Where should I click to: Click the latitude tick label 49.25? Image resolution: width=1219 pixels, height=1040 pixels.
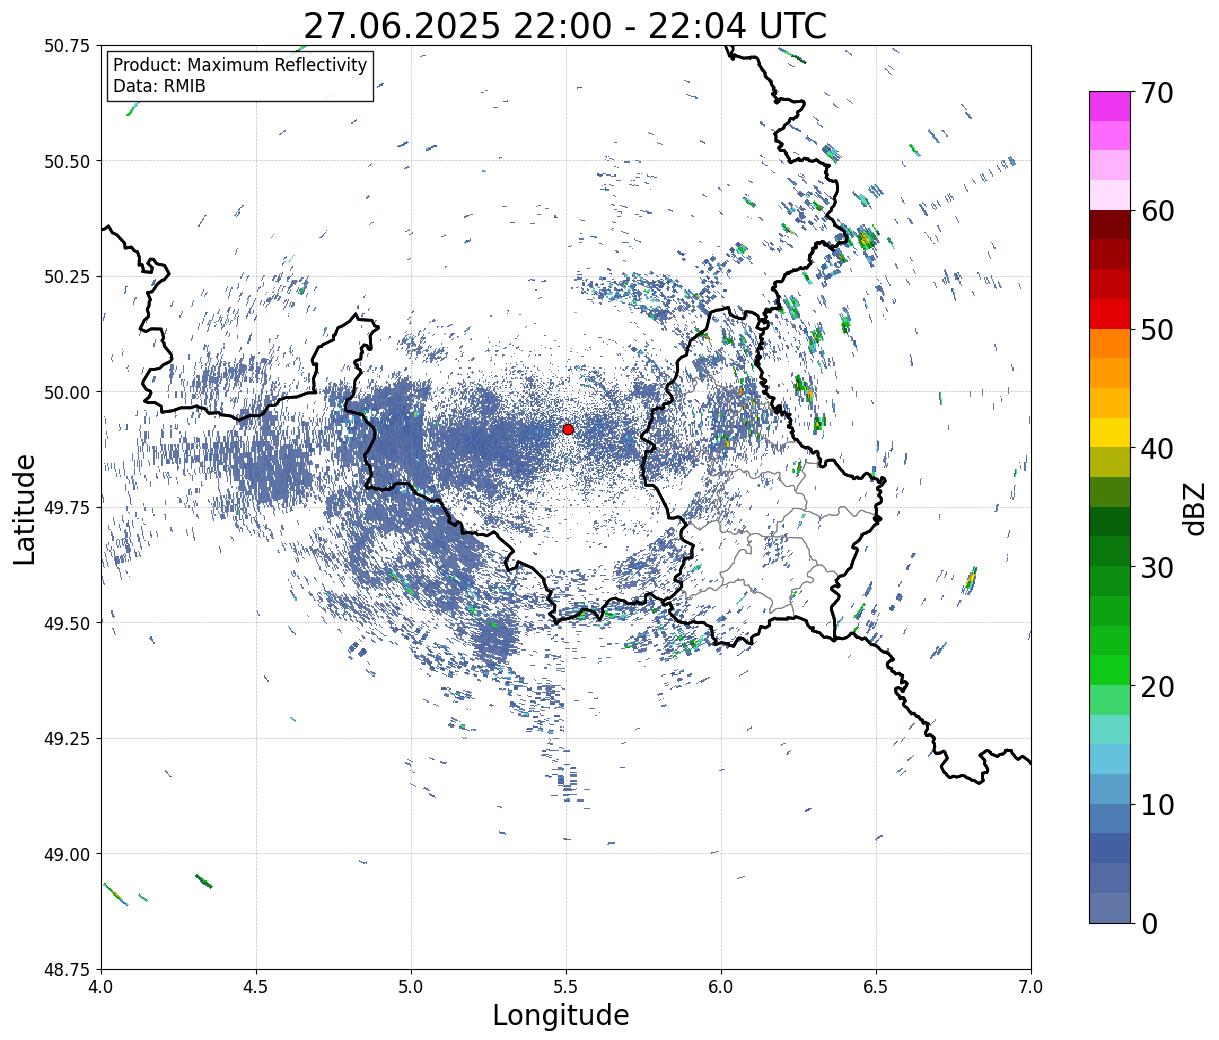pos(66,739)
